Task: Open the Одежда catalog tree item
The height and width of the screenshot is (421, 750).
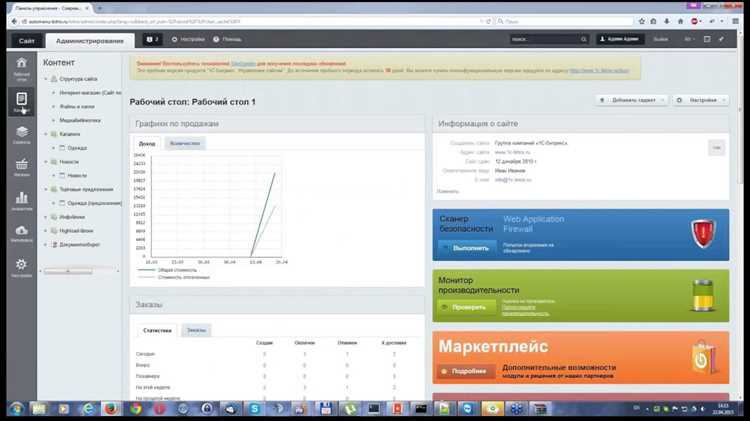Action: tap(77, 148)
